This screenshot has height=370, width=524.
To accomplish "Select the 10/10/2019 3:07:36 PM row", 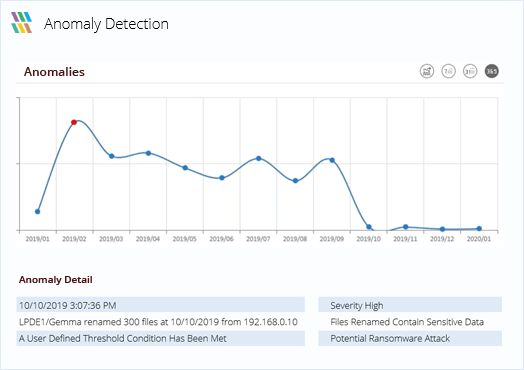I will click(x=160, y=305).
